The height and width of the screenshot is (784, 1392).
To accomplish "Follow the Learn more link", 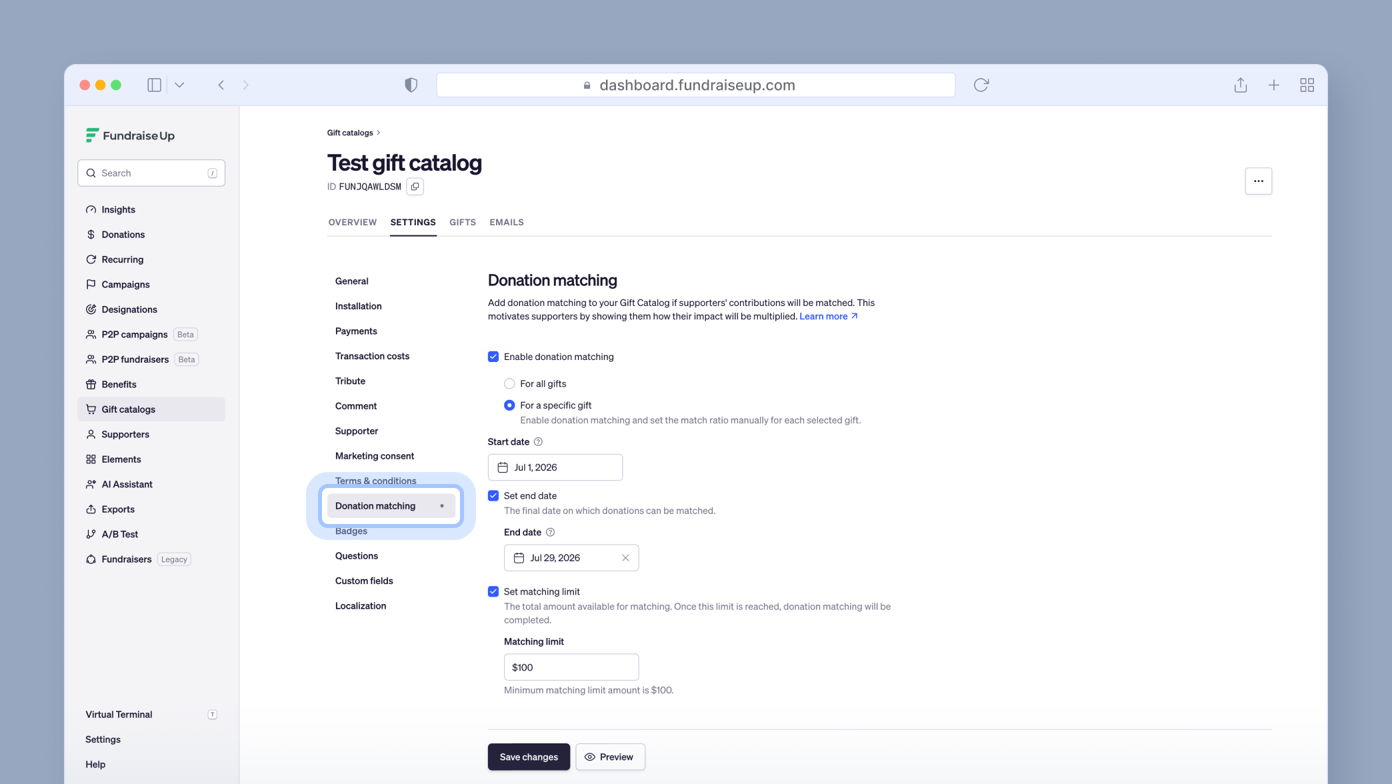I will coord(828,316).
